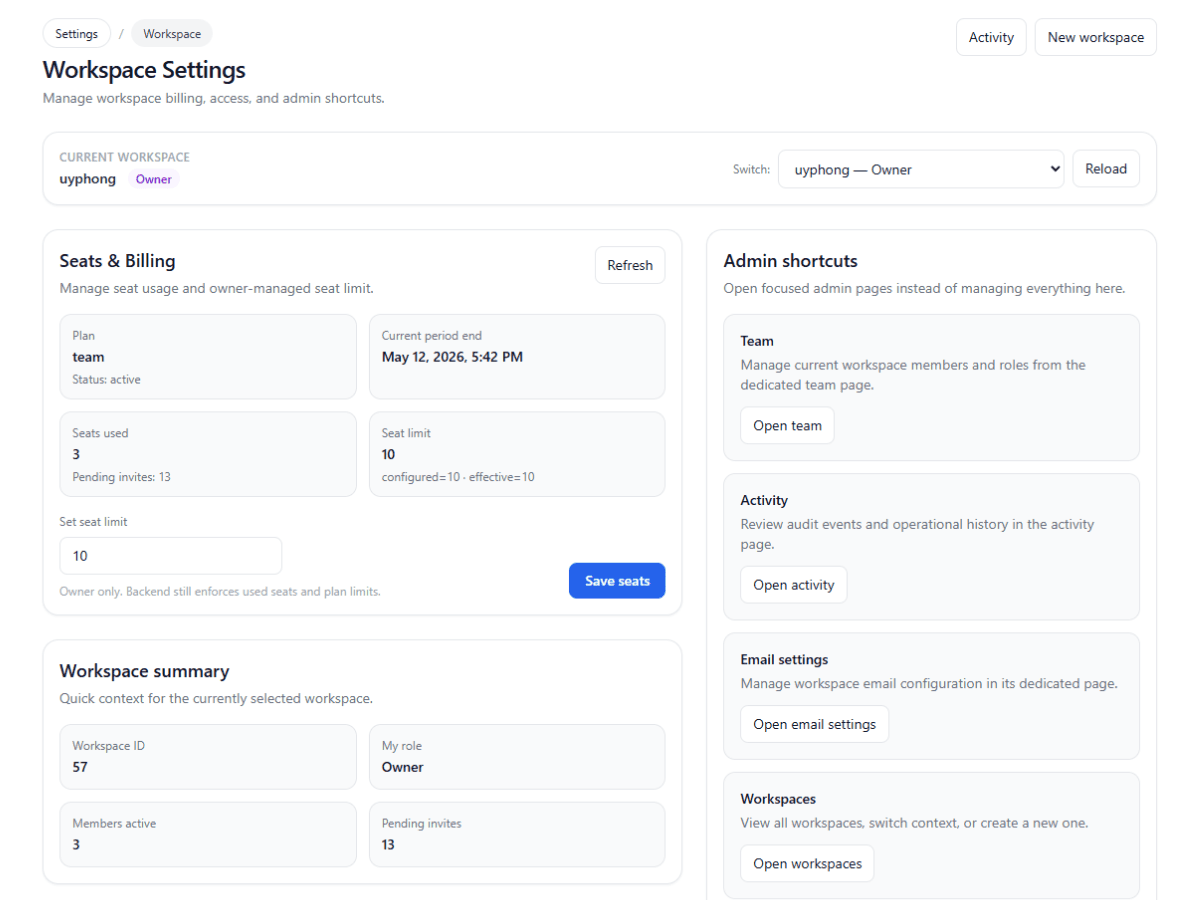Viewport: 1200px width, 900px height.
Task: Click the purple Owner role badge
Action: pos(154,180)
